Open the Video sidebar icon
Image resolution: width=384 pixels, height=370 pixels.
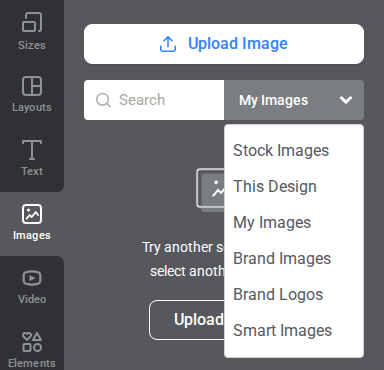pyautogui.click(x=32, y=278)
